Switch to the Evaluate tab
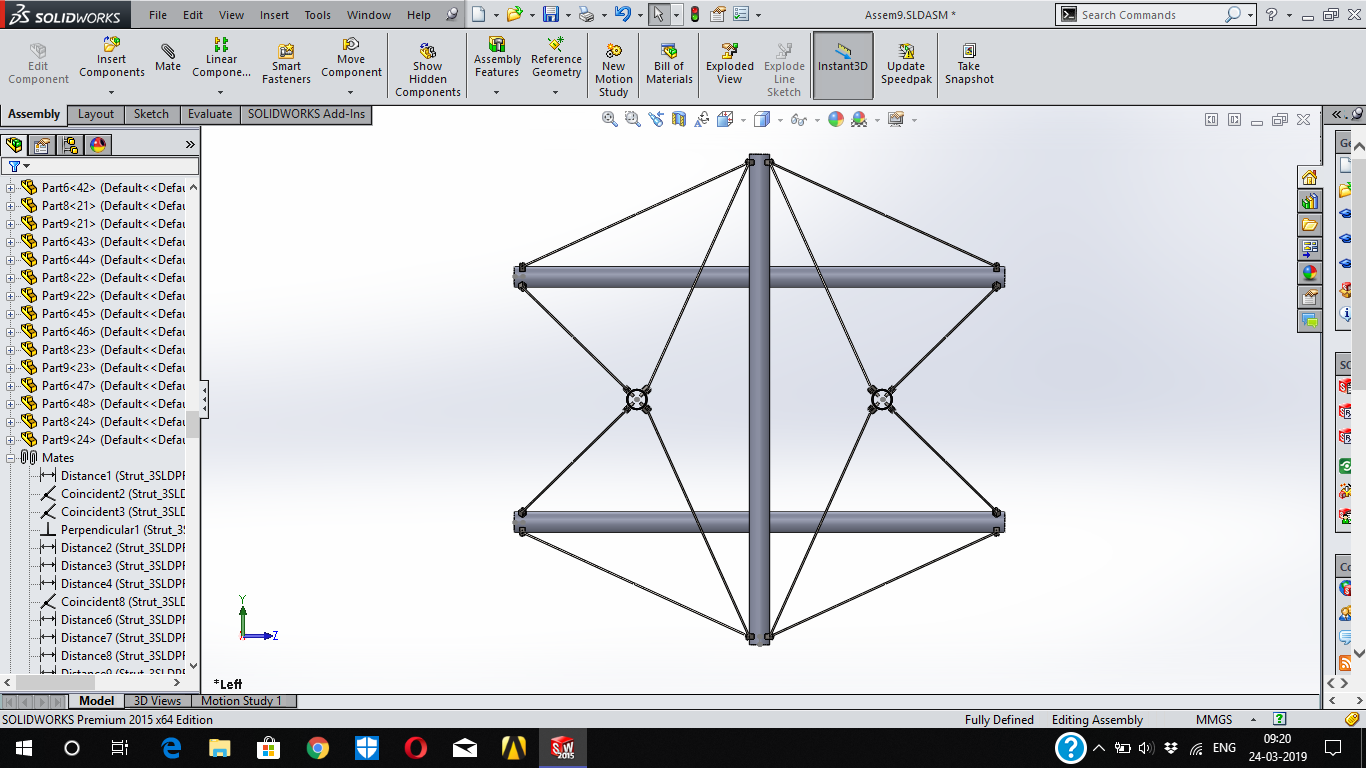 pos(210,114)
